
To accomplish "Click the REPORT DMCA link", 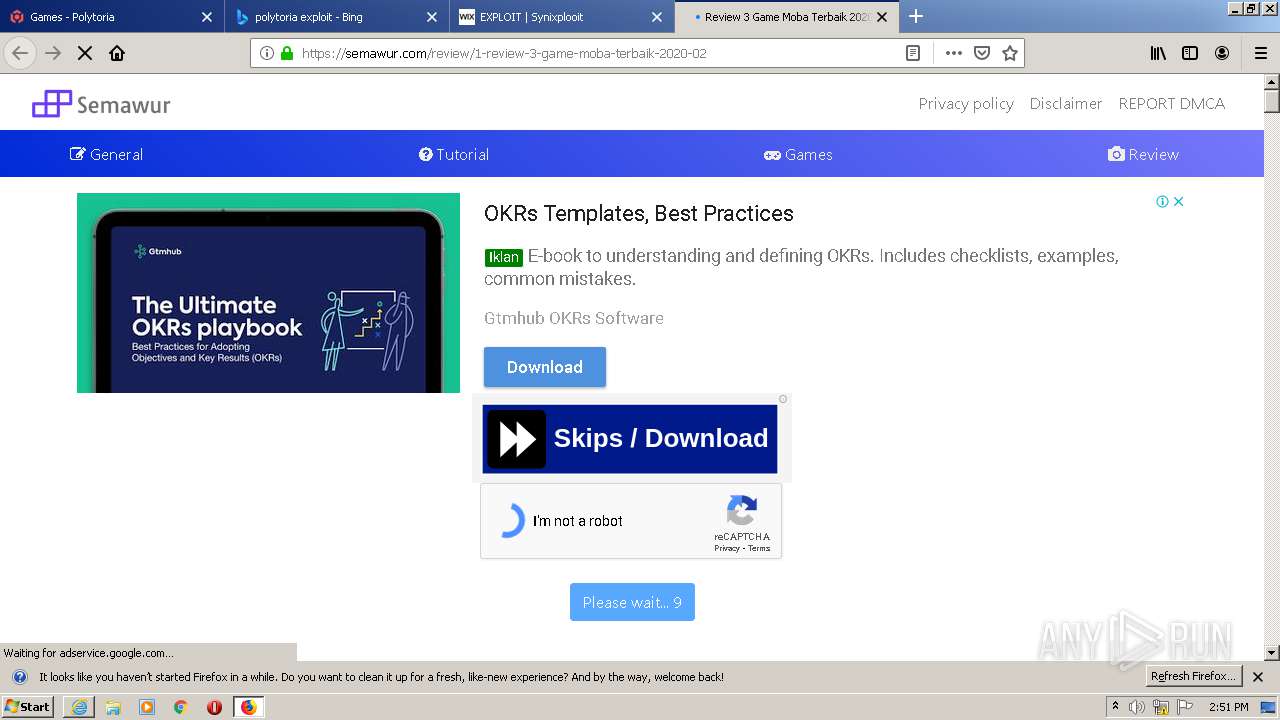I will (x=1171, y=103).
